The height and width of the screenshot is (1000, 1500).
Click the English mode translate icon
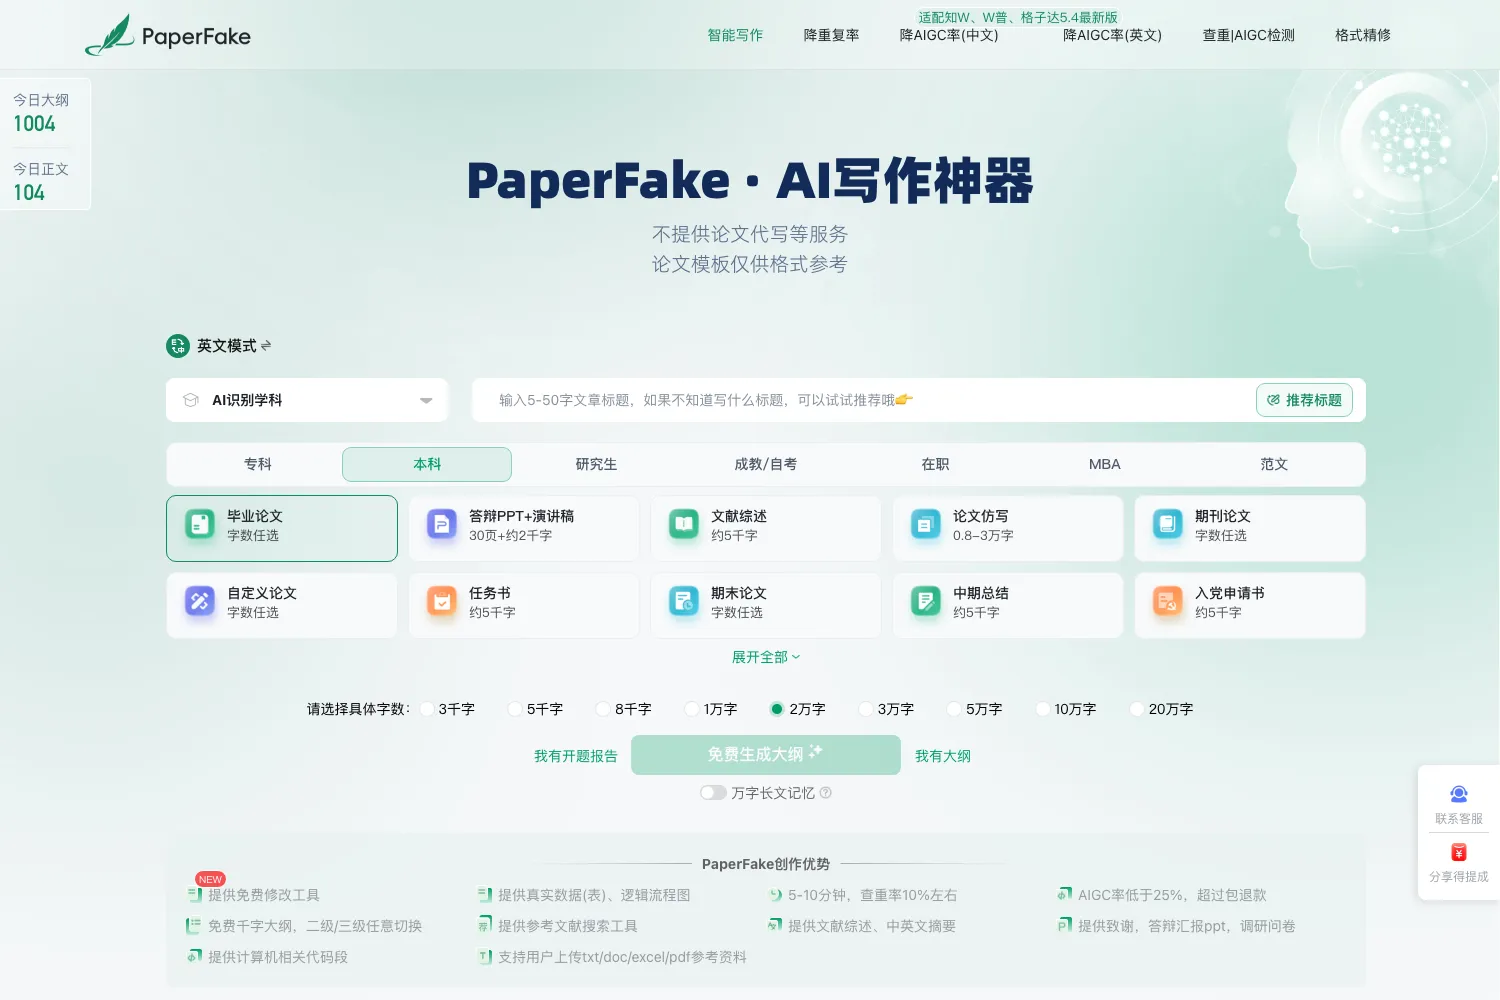coord(178,346)
